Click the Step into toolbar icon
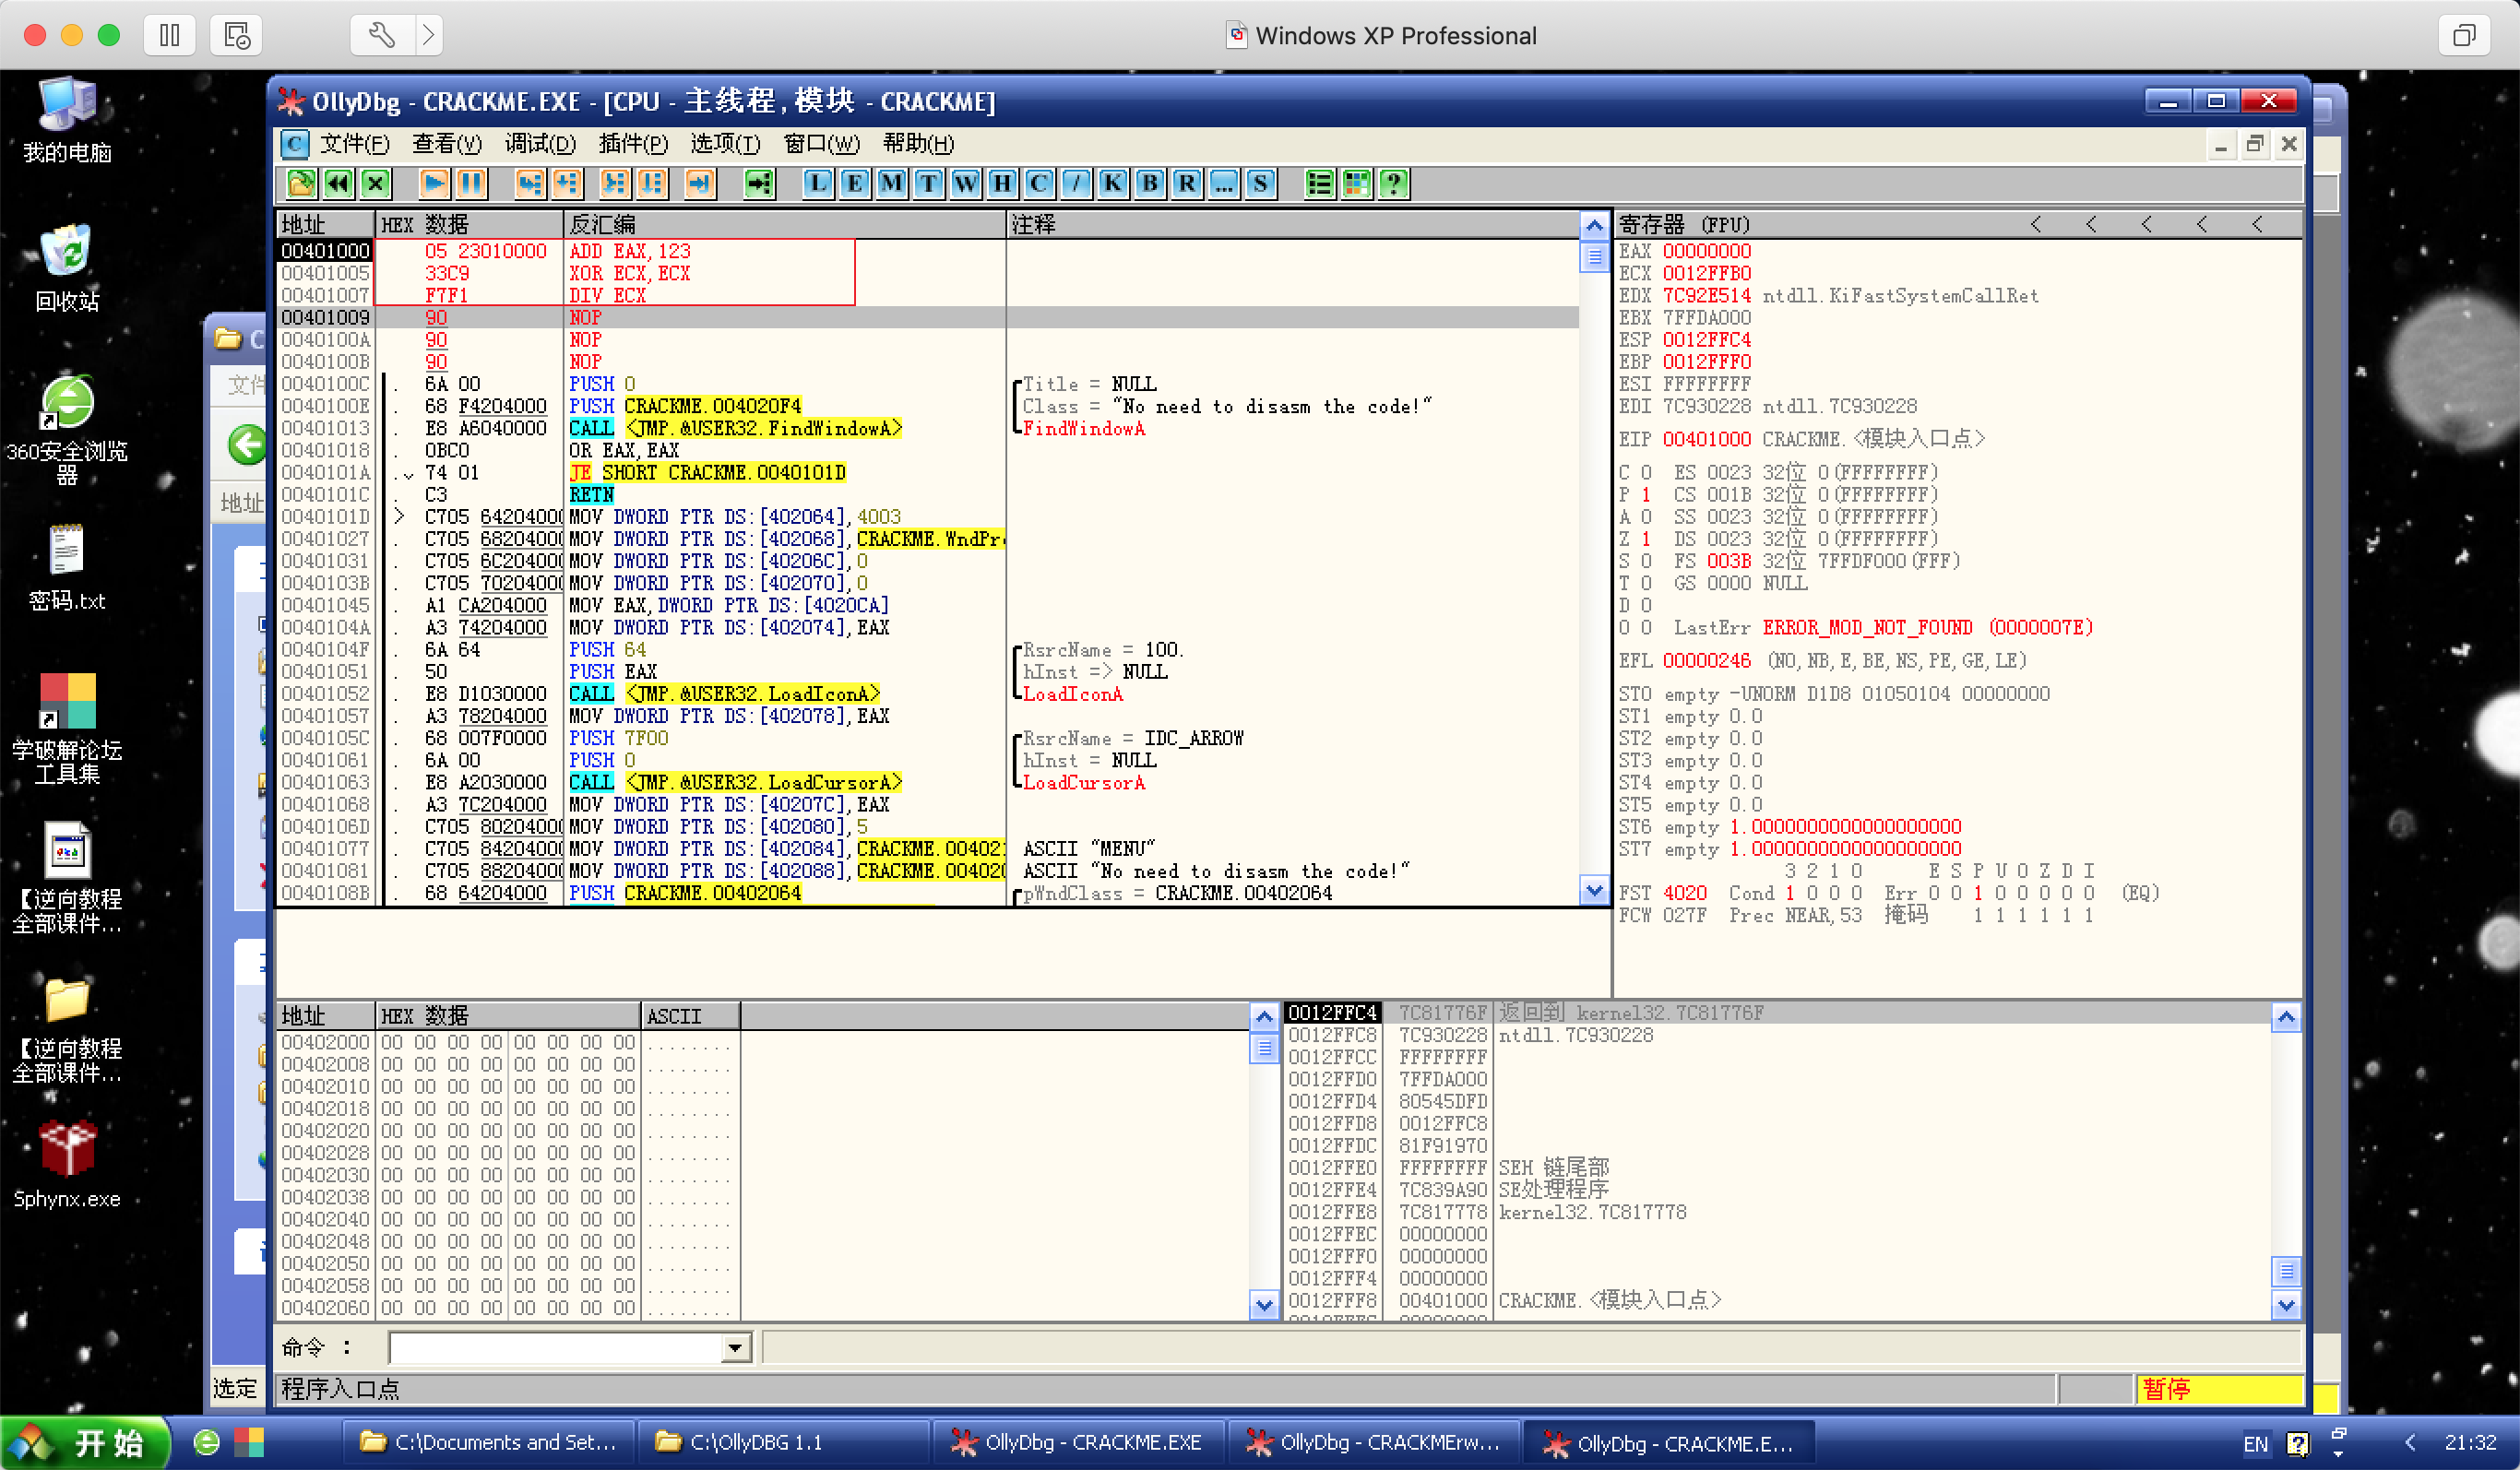 [530, 184]
